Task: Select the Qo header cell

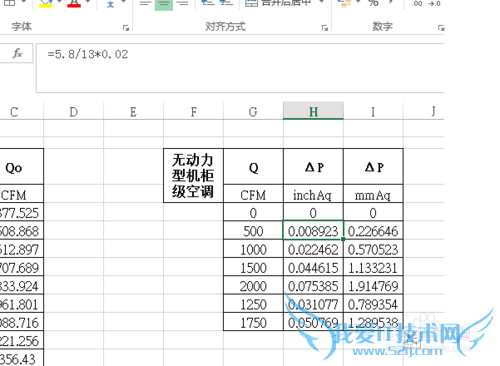Action: (22, 166)
